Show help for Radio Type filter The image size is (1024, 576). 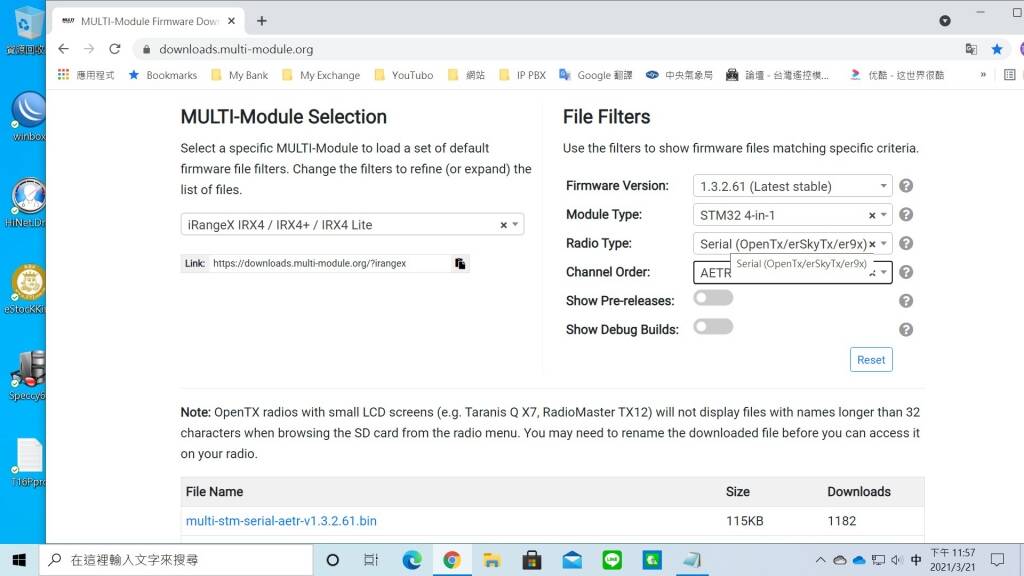pos(906,244)
